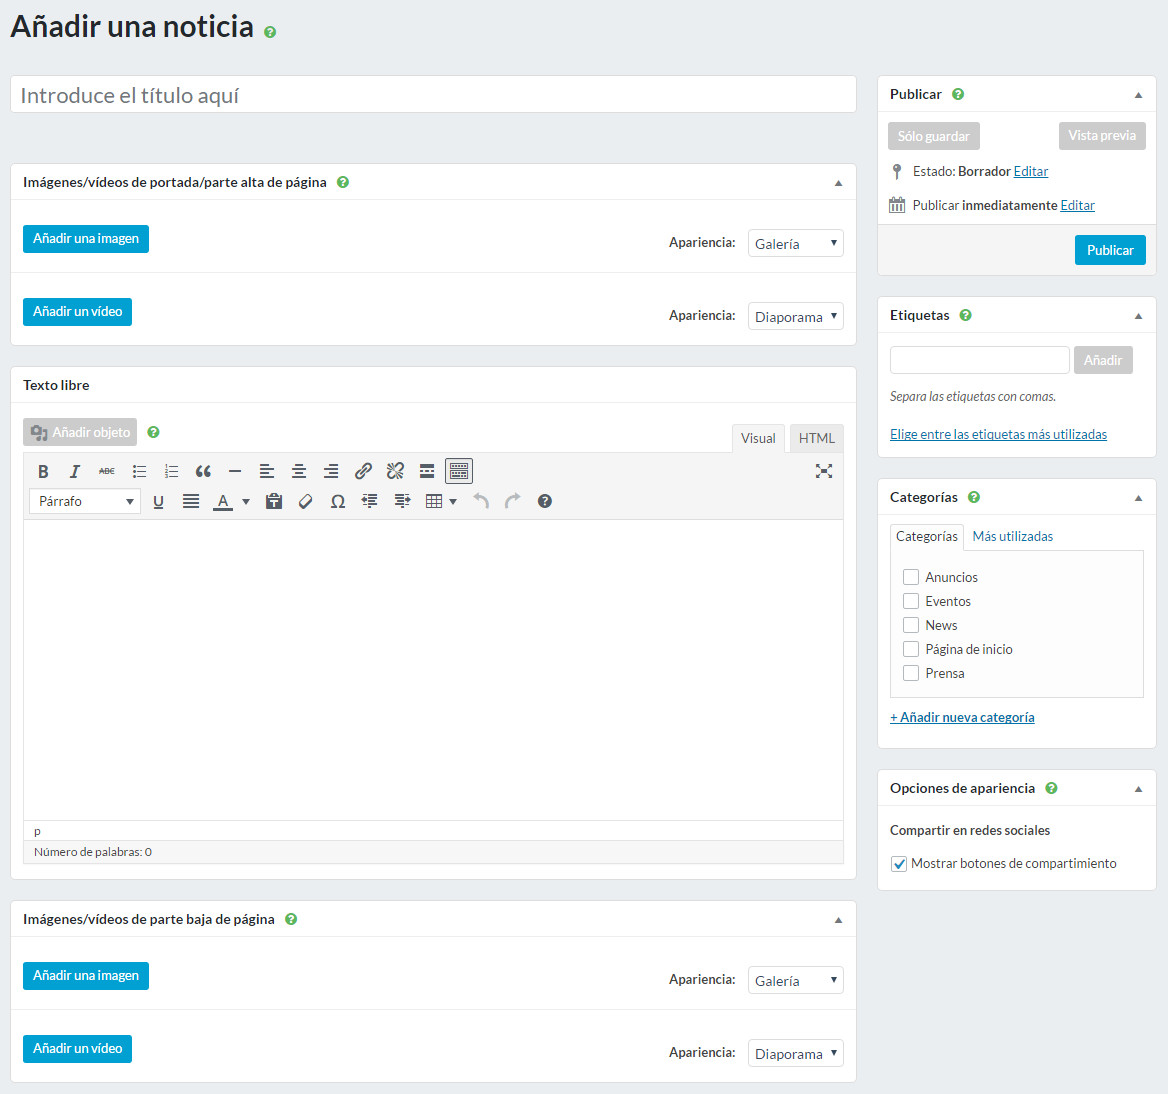The image size is (1168, 1094).
Task: Insert a blockquote in Texto libre
Action: click(203, 471)
